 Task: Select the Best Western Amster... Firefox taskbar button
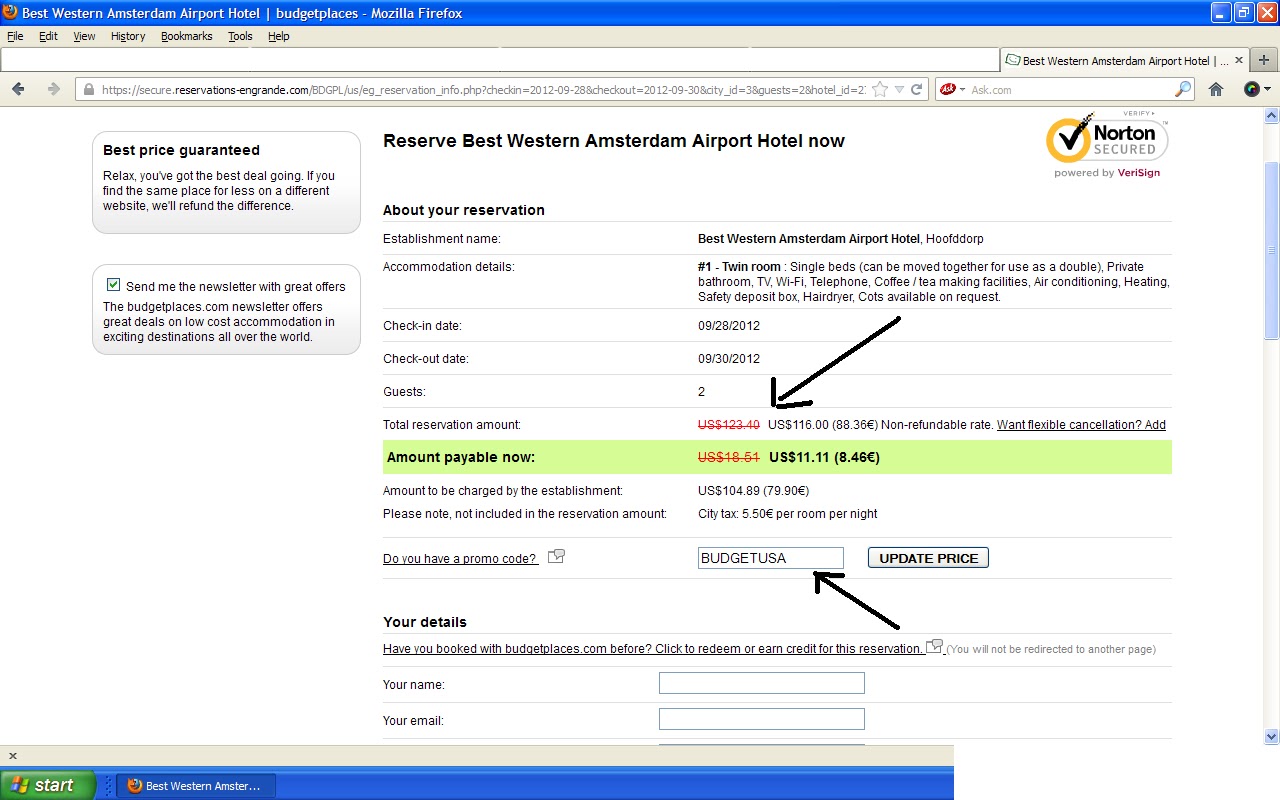pyautogui.click(x=196, y=786)
